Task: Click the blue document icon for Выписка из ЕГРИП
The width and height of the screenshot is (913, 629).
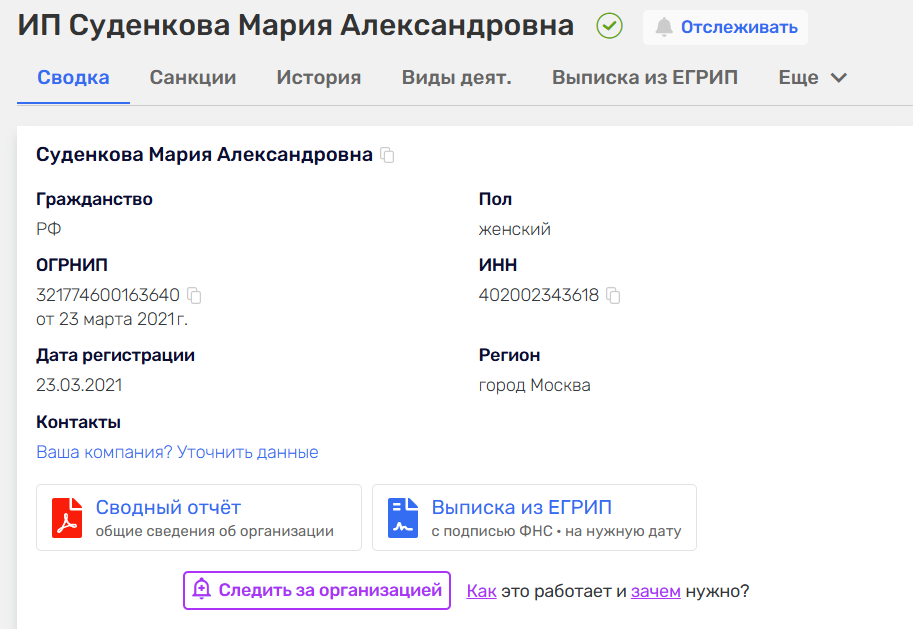Action: (403, 517)
